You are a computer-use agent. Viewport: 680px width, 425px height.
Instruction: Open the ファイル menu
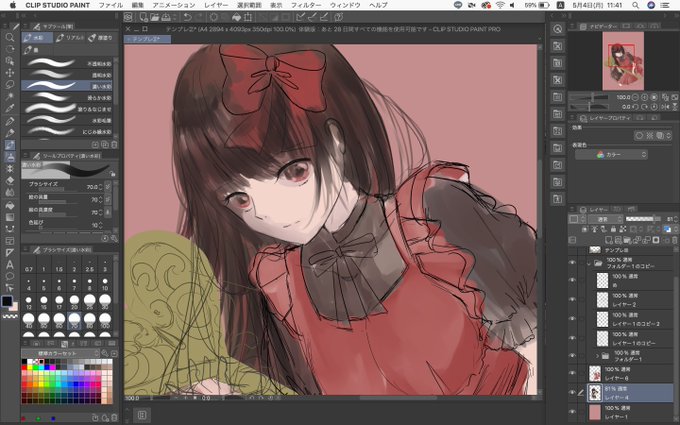tap(111, 5)
